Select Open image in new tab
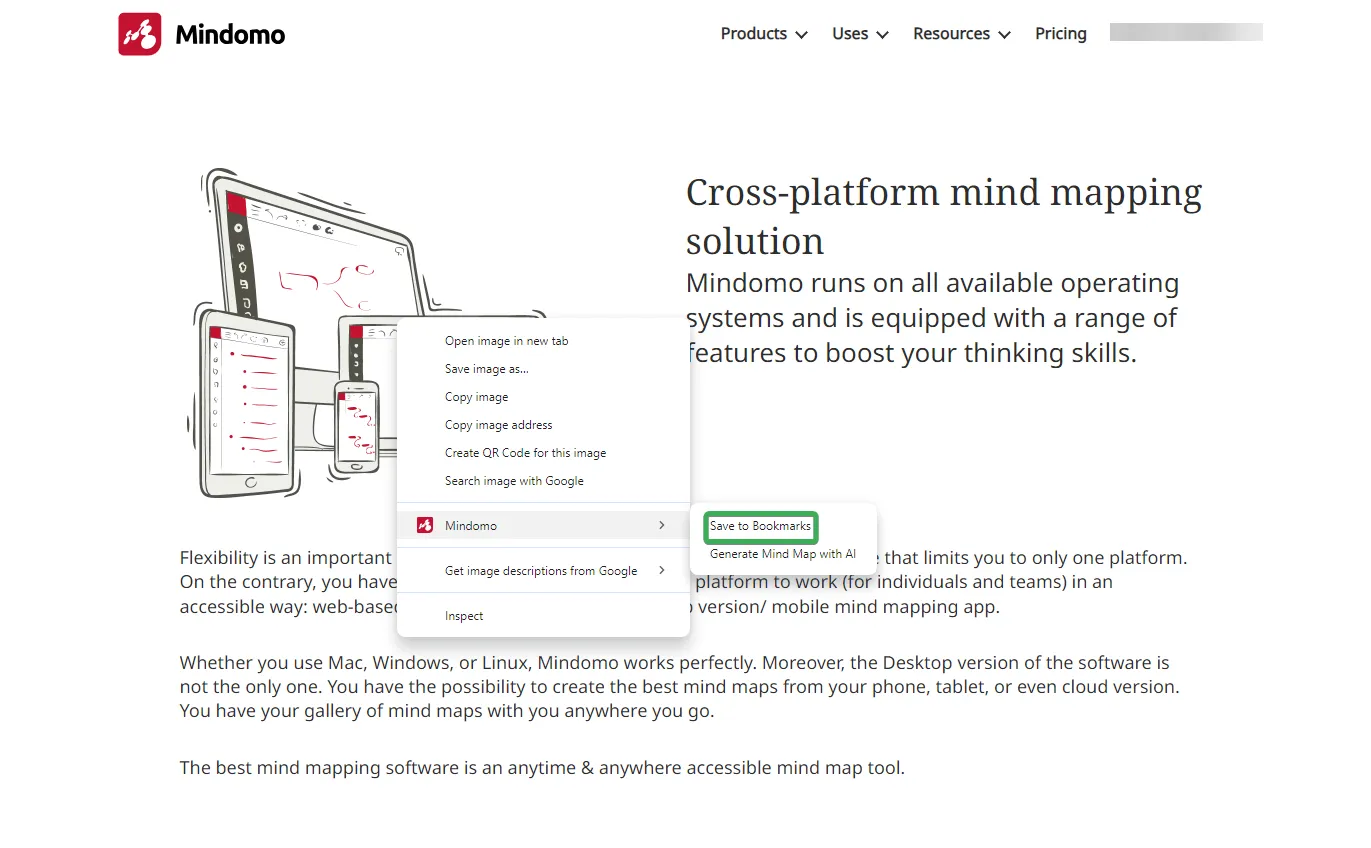1371x848 pixels. coord(543,341)
